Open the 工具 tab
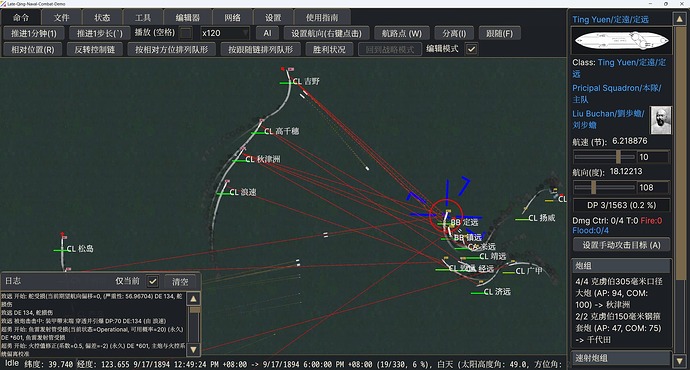 (x=143, y=18)
